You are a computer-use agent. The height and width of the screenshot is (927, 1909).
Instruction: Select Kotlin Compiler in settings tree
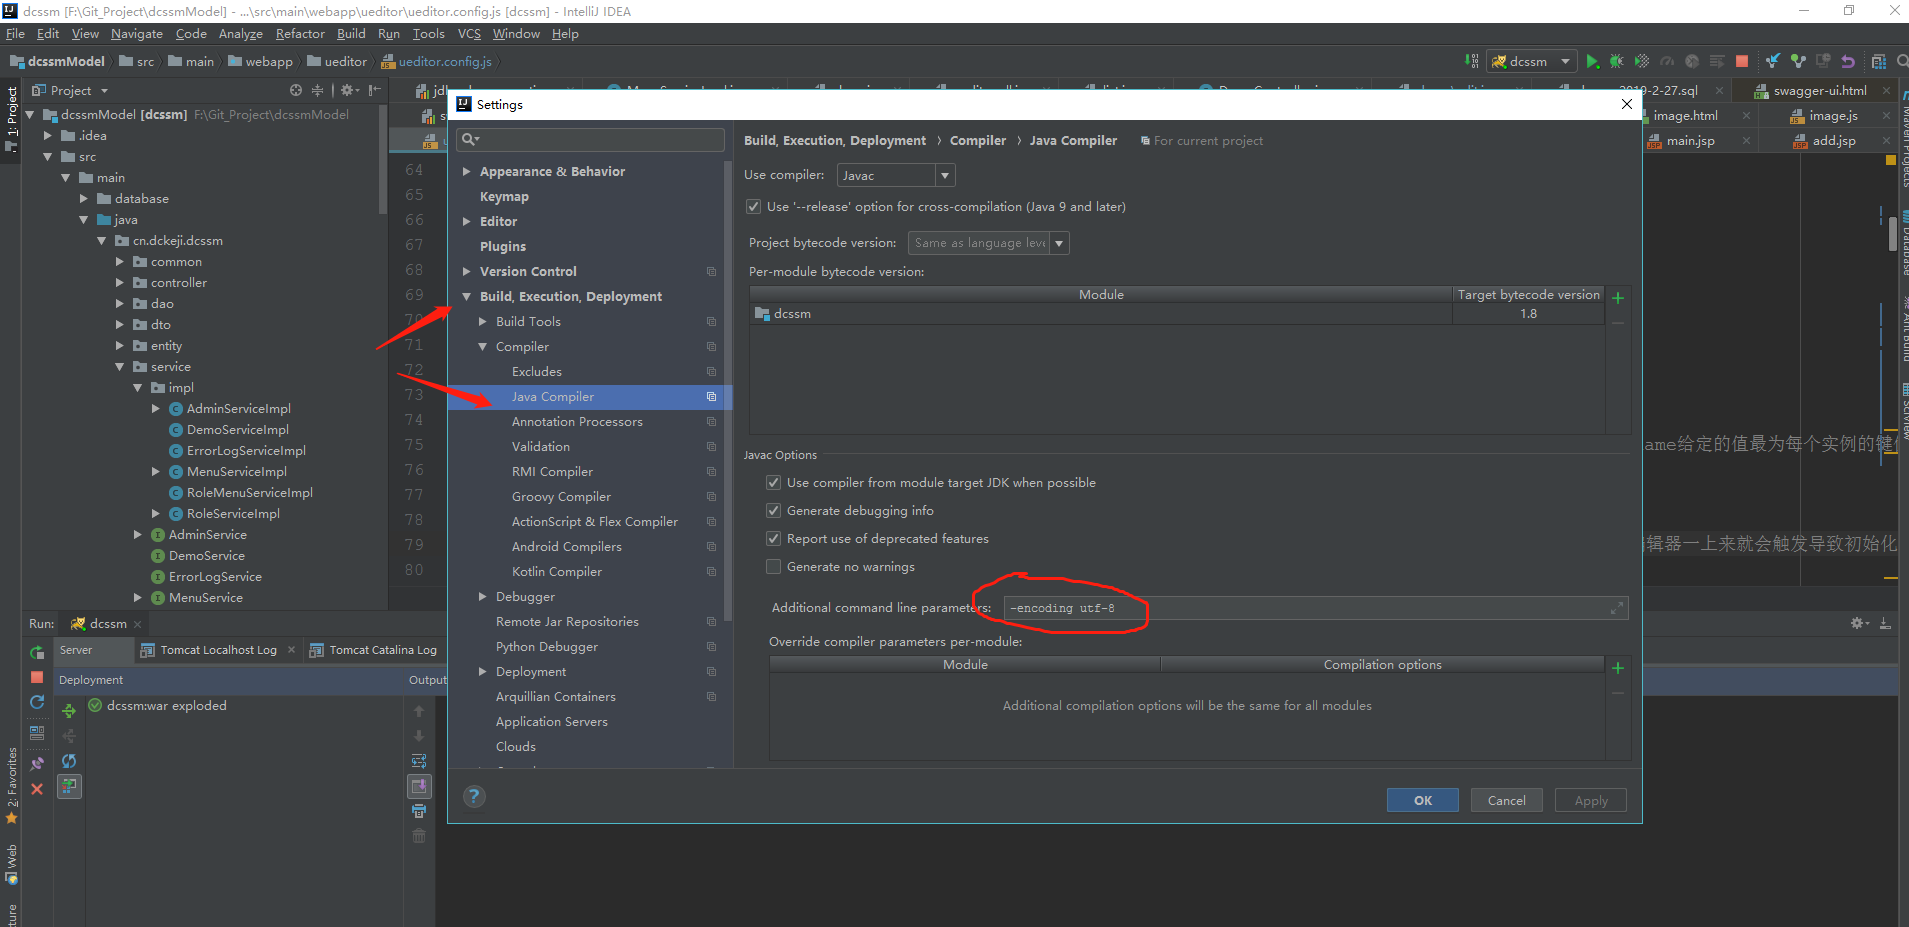(x=556, y=572)
